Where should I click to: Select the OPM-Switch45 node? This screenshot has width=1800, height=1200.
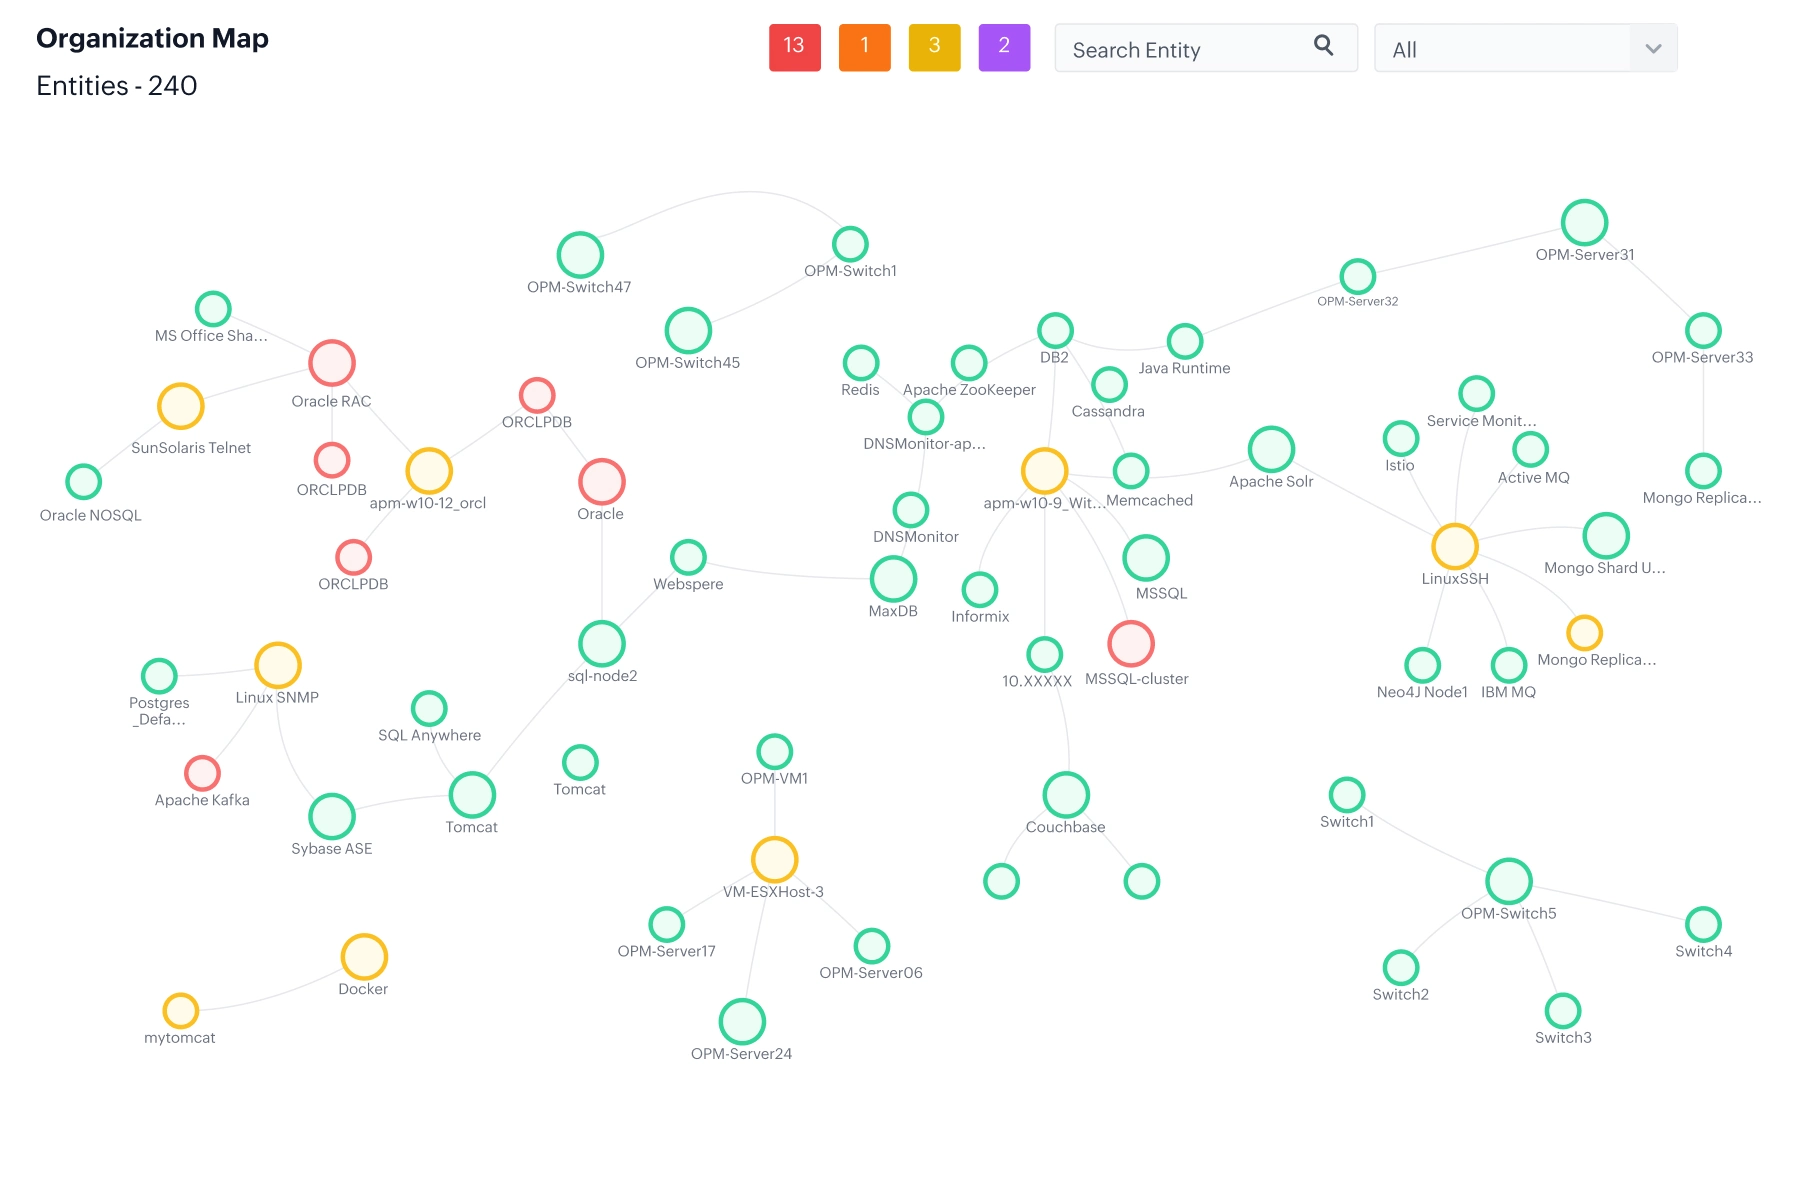pyautogui.click(x=688, y=330)
